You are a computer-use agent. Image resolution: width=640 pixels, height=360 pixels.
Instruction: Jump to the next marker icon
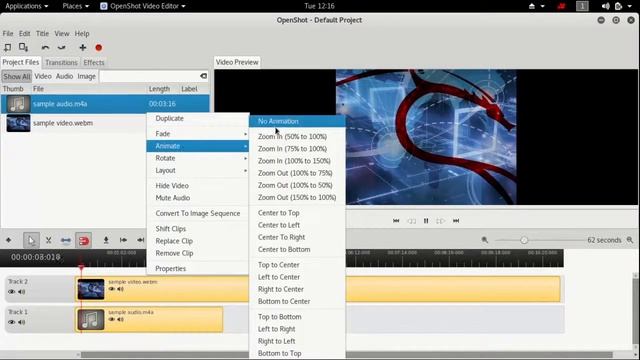tap(140, 240)
